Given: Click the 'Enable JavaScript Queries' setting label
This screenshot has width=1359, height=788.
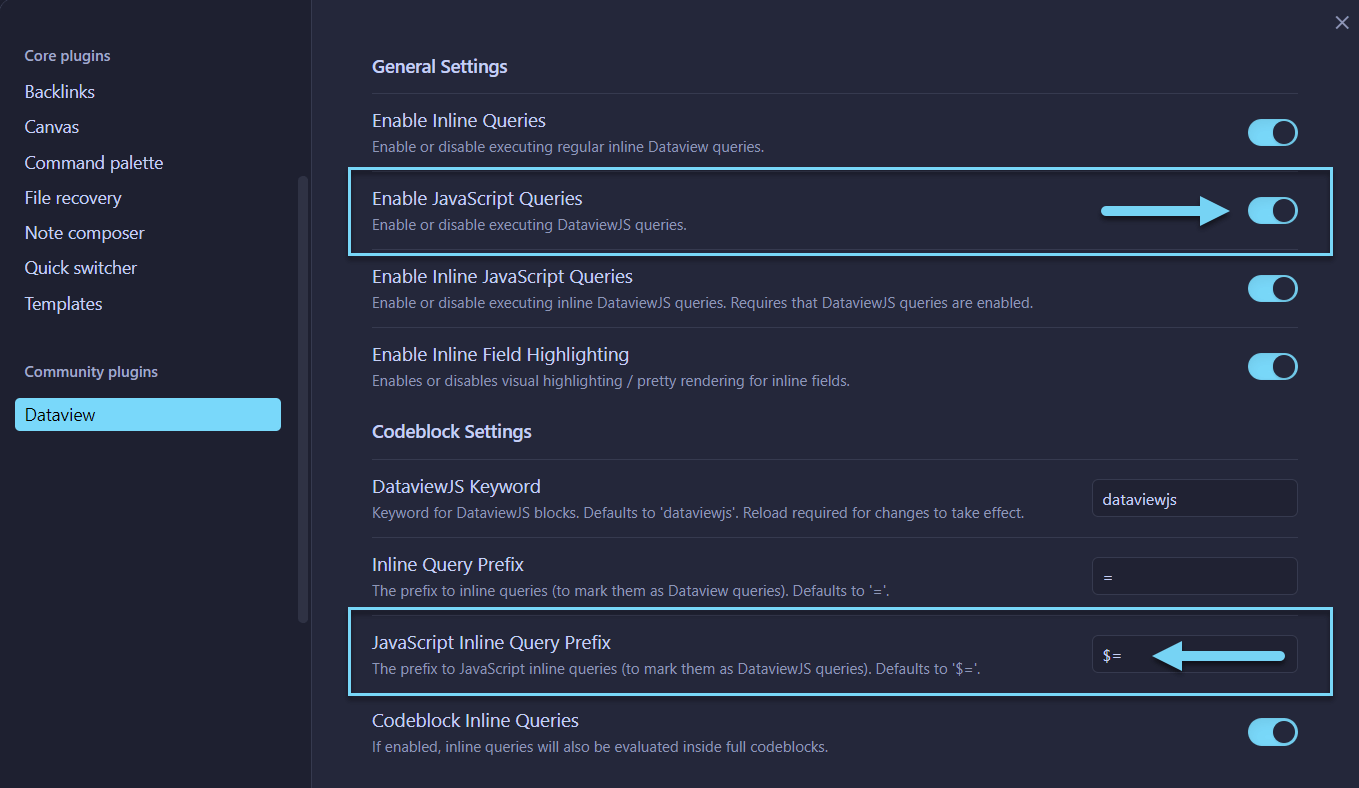Looking at the screenshot, I should 477,199.
